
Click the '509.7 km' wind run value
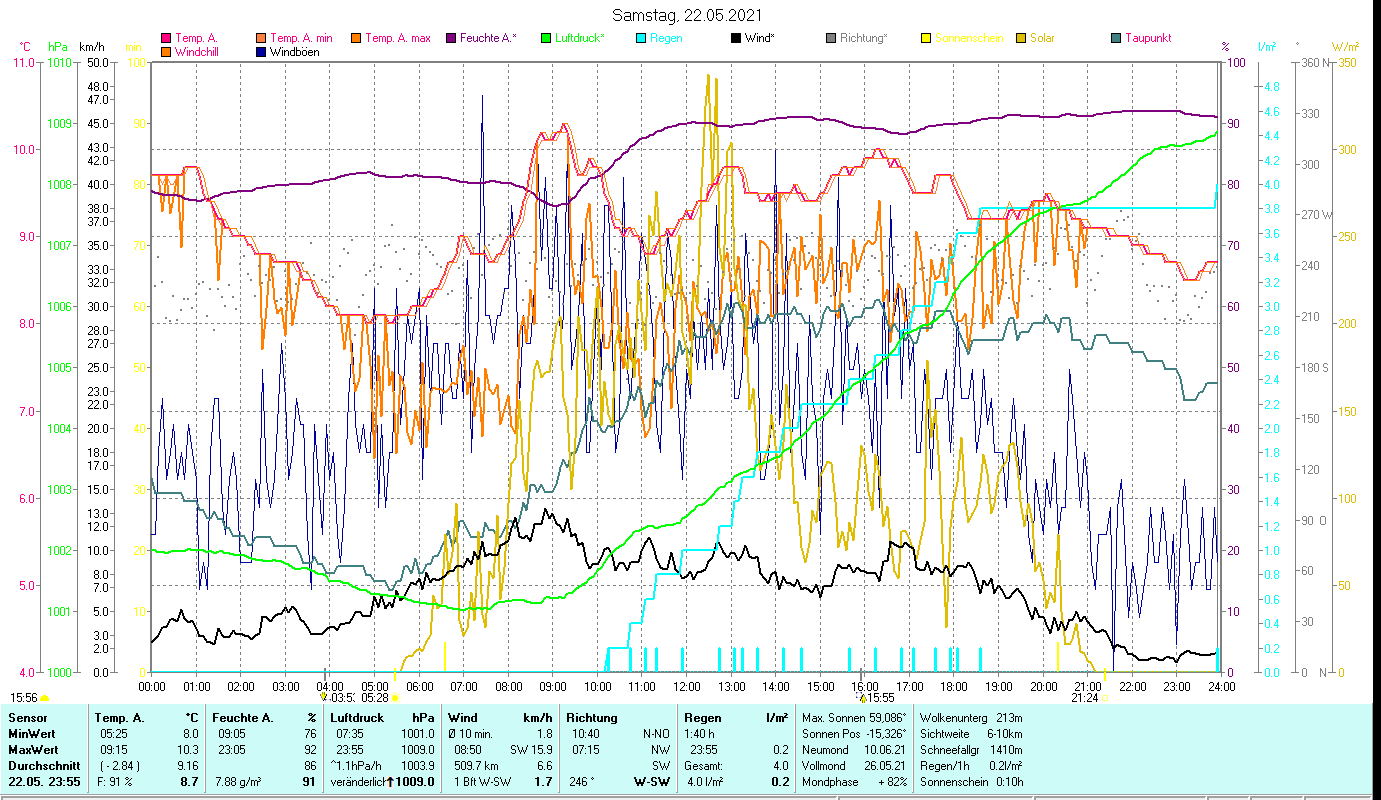[474, 765]
